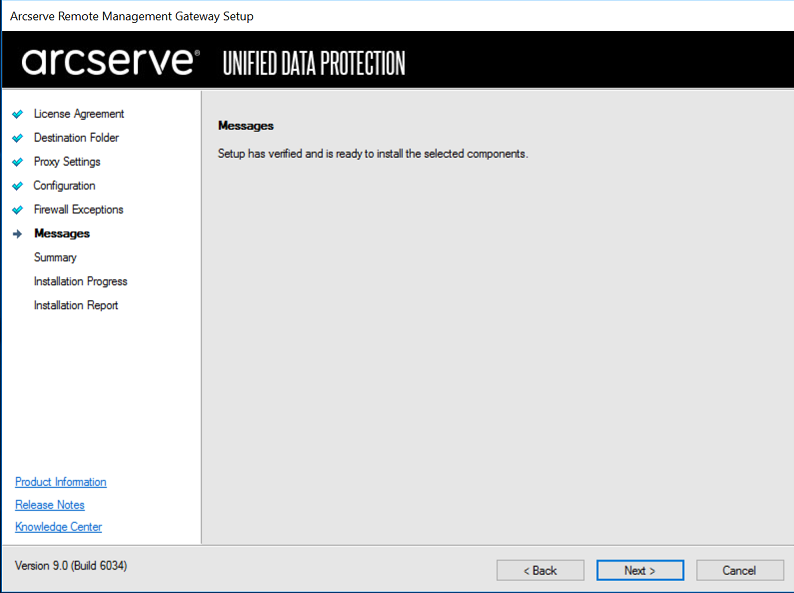The image size is (794, 593).
Task: Open the Product Information link
Action: (x=61, y=482)
